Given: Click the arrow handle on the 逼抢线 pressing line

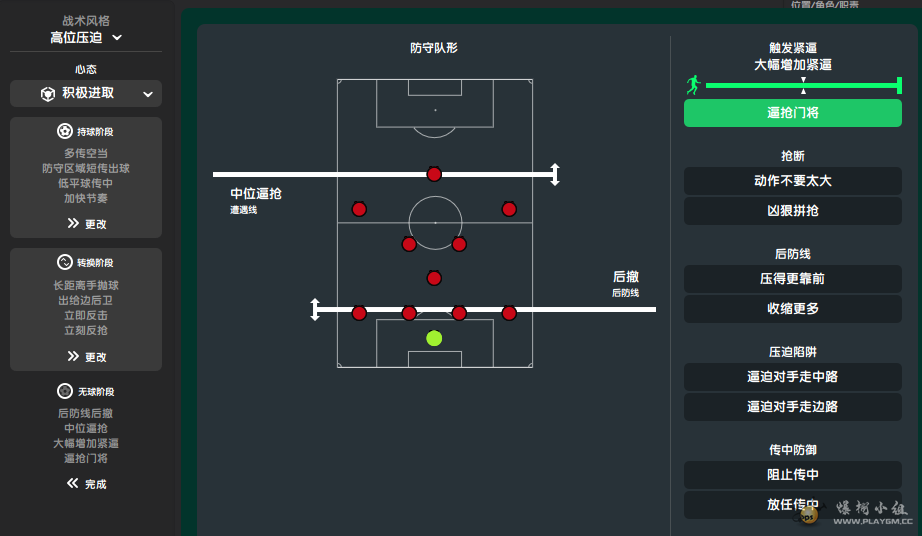Looking at the screenshot, I should pyautogui.click(x=555, y=174).
